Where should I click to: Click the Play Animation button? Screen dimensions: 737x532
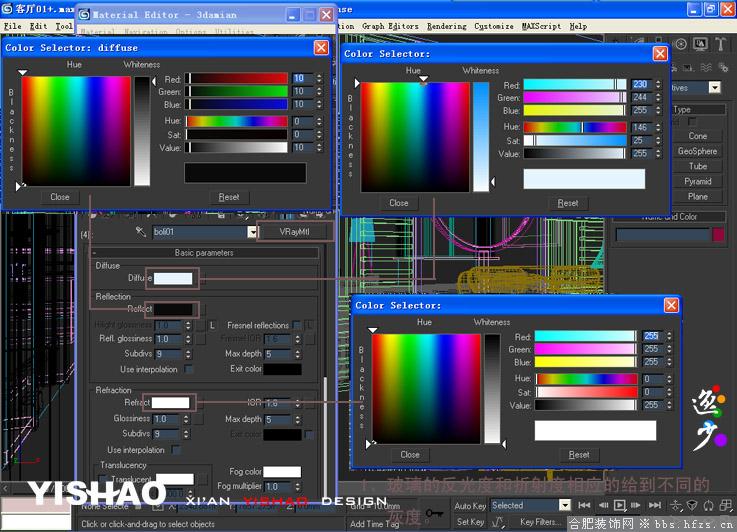coord(619,505)
